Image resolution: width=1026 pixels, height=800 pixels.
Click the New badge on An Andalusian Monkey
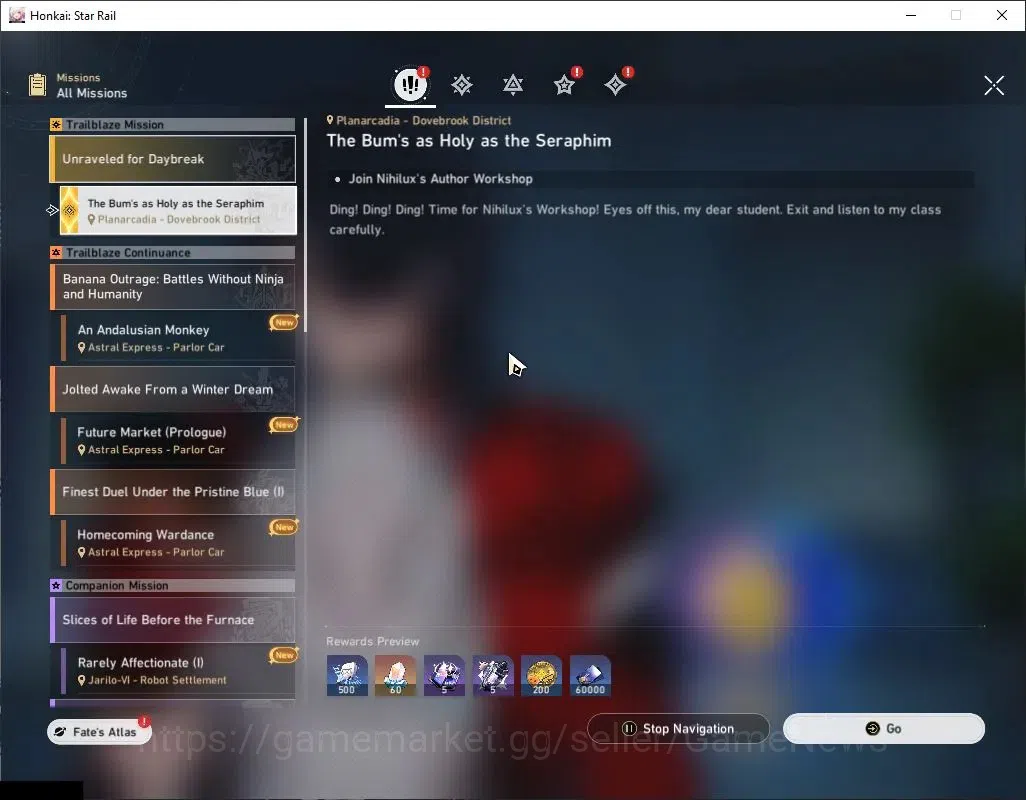pyautogui.click(x=284, y=322)
